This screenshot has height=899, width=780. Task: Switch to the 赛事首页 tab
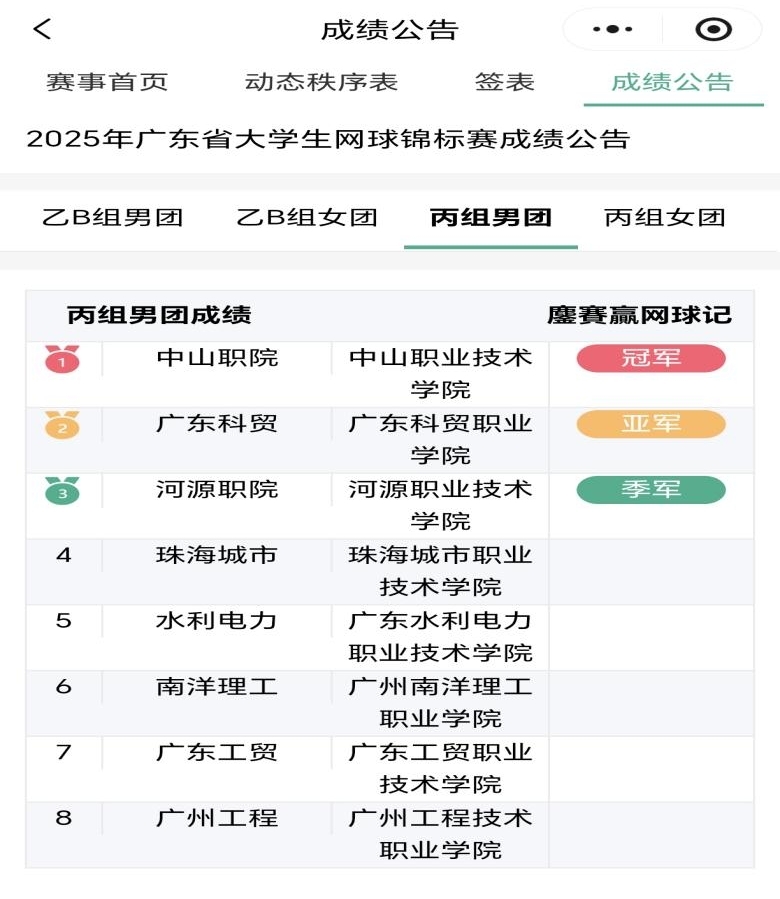tap(107, 82)
